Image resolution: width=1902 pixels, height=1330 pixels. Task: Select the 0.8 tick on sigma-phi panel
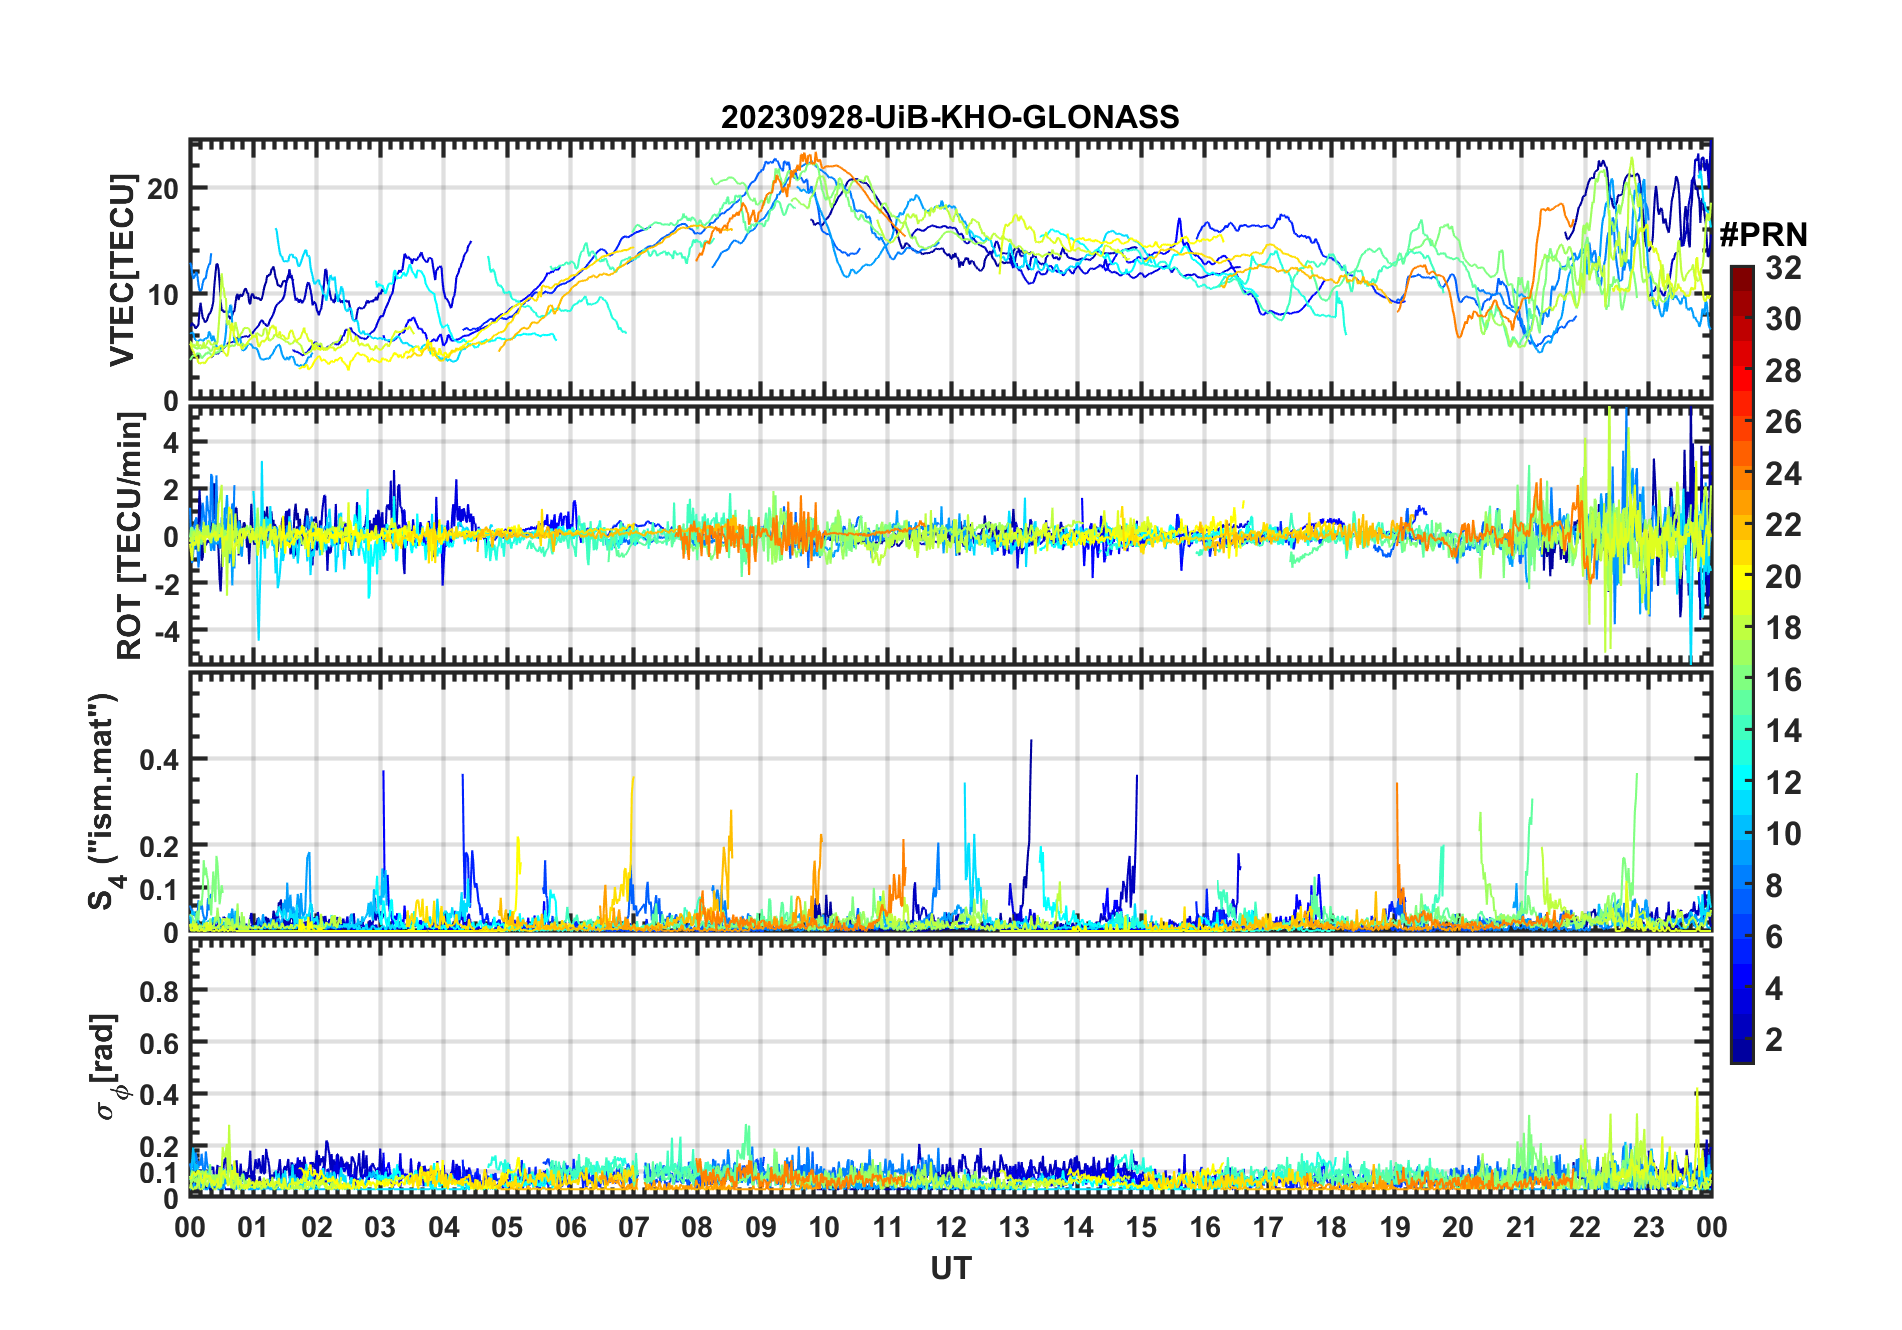pos(159,991)
